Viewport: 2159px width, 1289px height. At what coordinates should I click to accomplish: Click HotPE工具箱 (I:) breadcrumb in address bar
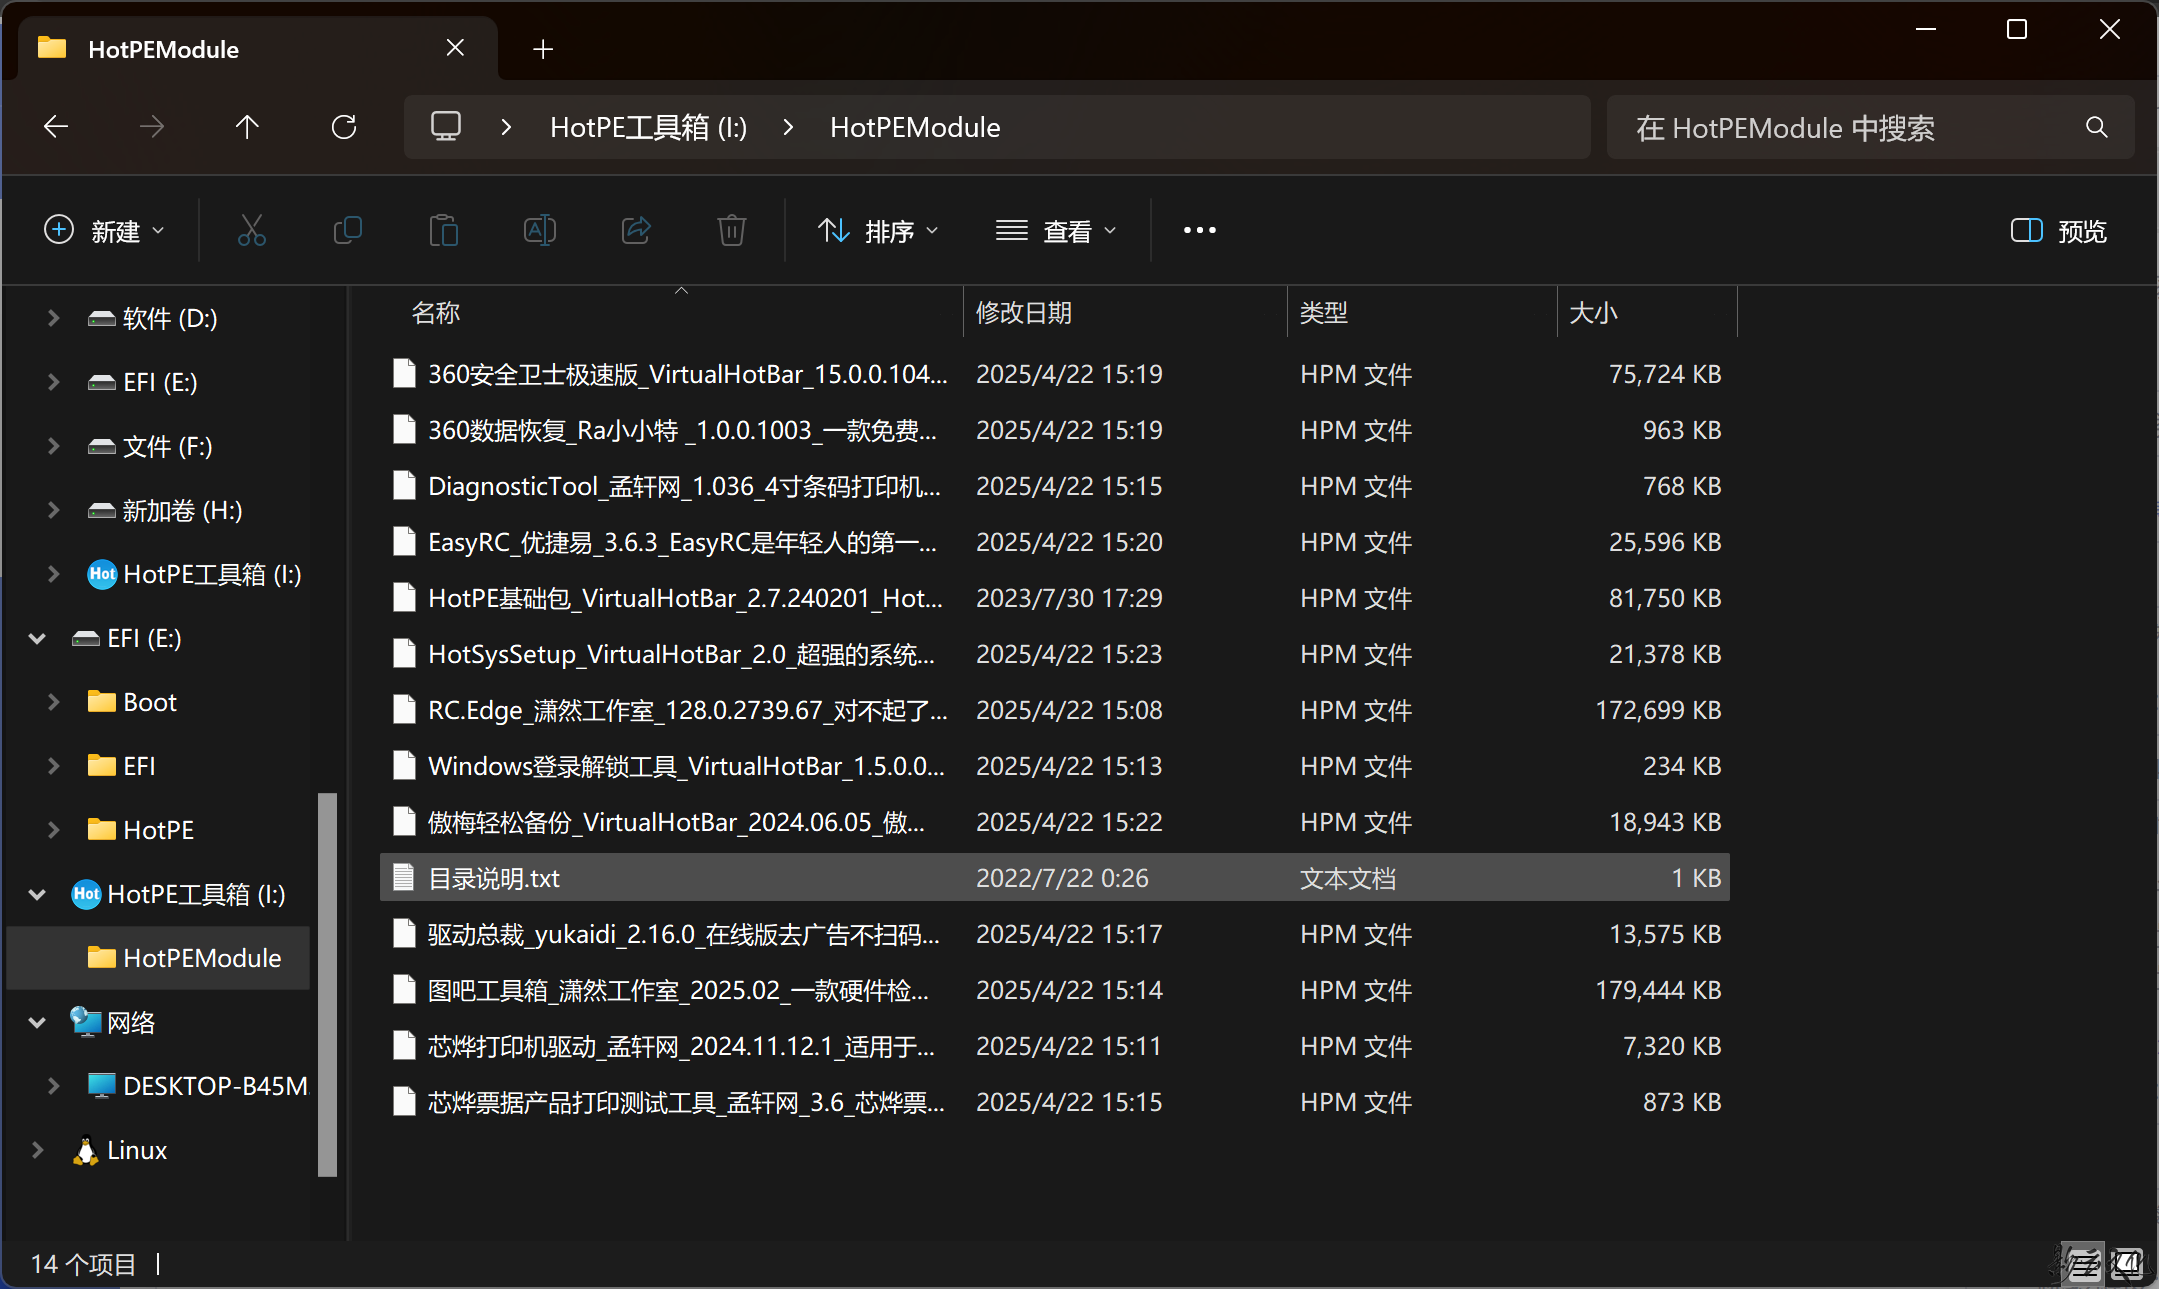click(x=648, y=127)
